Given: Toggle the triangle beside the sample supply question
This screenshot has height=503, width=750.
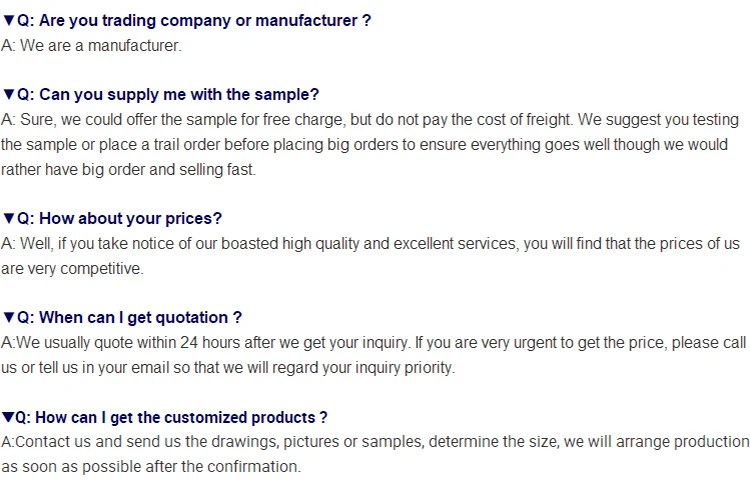Looking at the screenshot, I should (x=9, y=95).
